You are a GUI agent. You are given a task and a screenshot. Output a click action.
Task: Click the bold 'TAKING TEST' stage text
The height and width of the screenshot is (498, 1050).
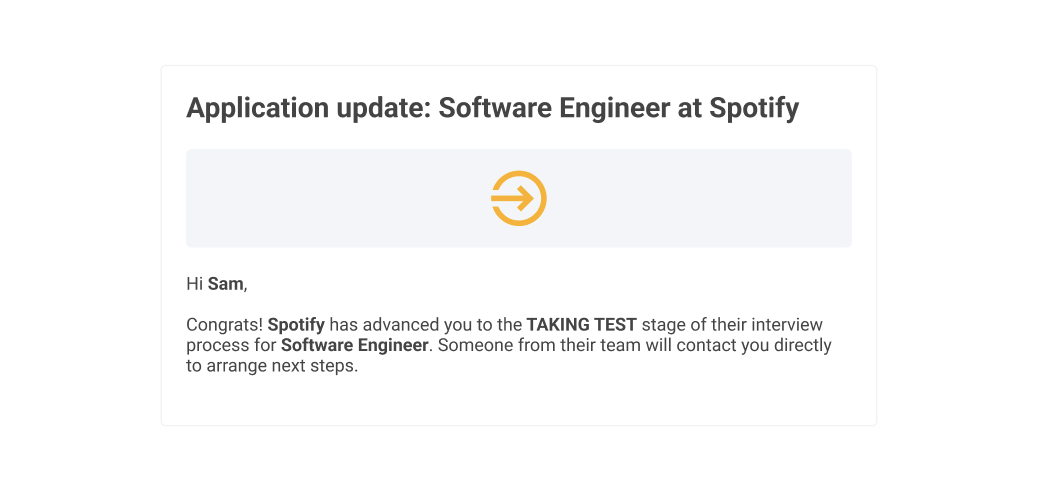tap(581, 325)
